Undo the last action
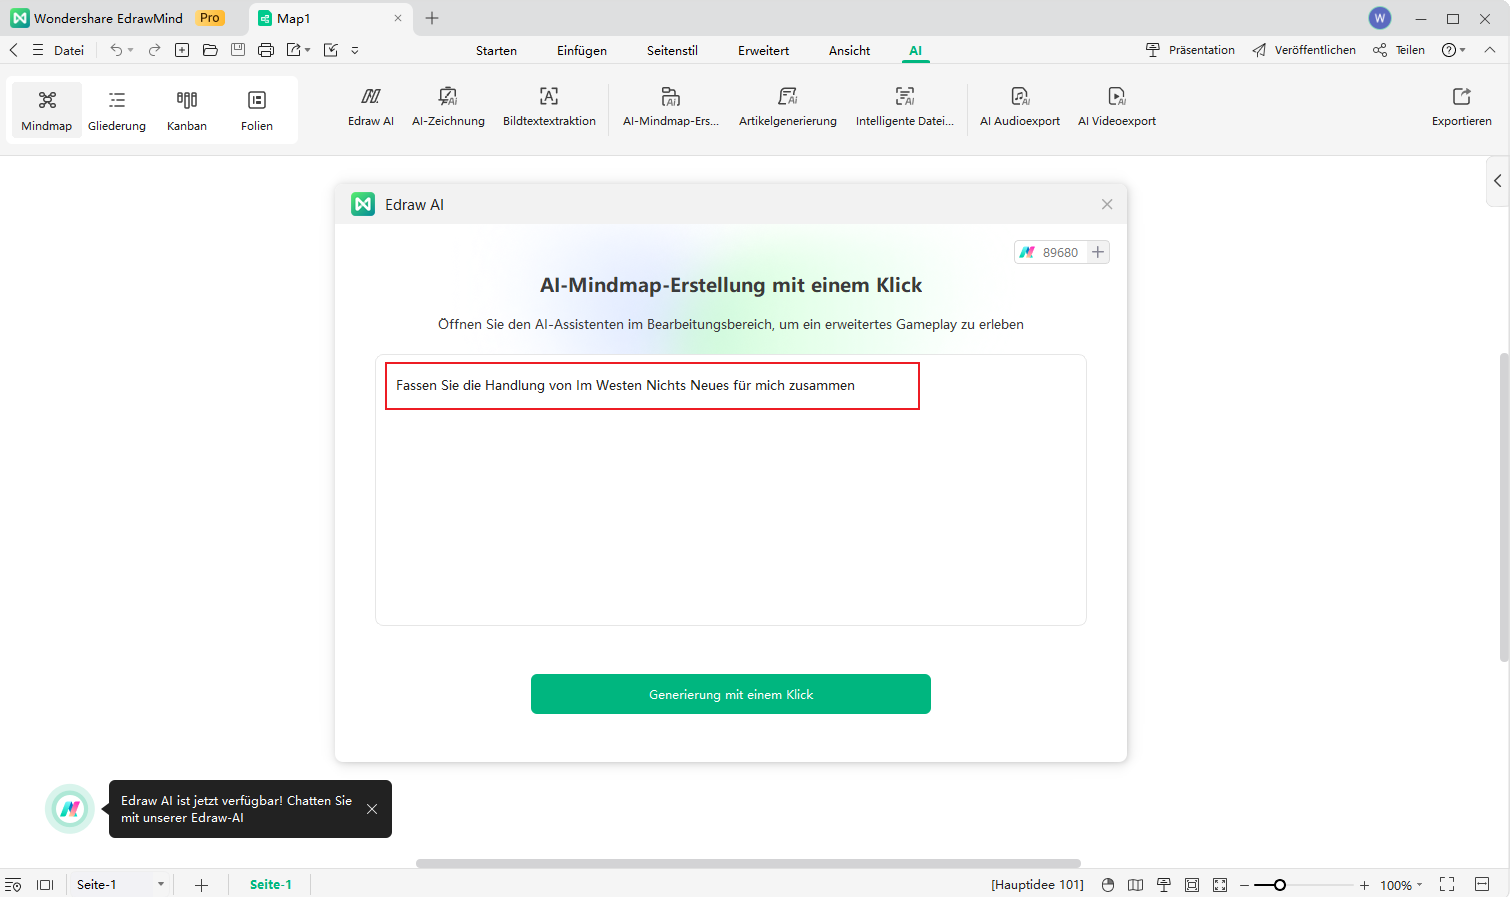The image size is (1512, 897). pyautogui.click(x=116, y=50)
